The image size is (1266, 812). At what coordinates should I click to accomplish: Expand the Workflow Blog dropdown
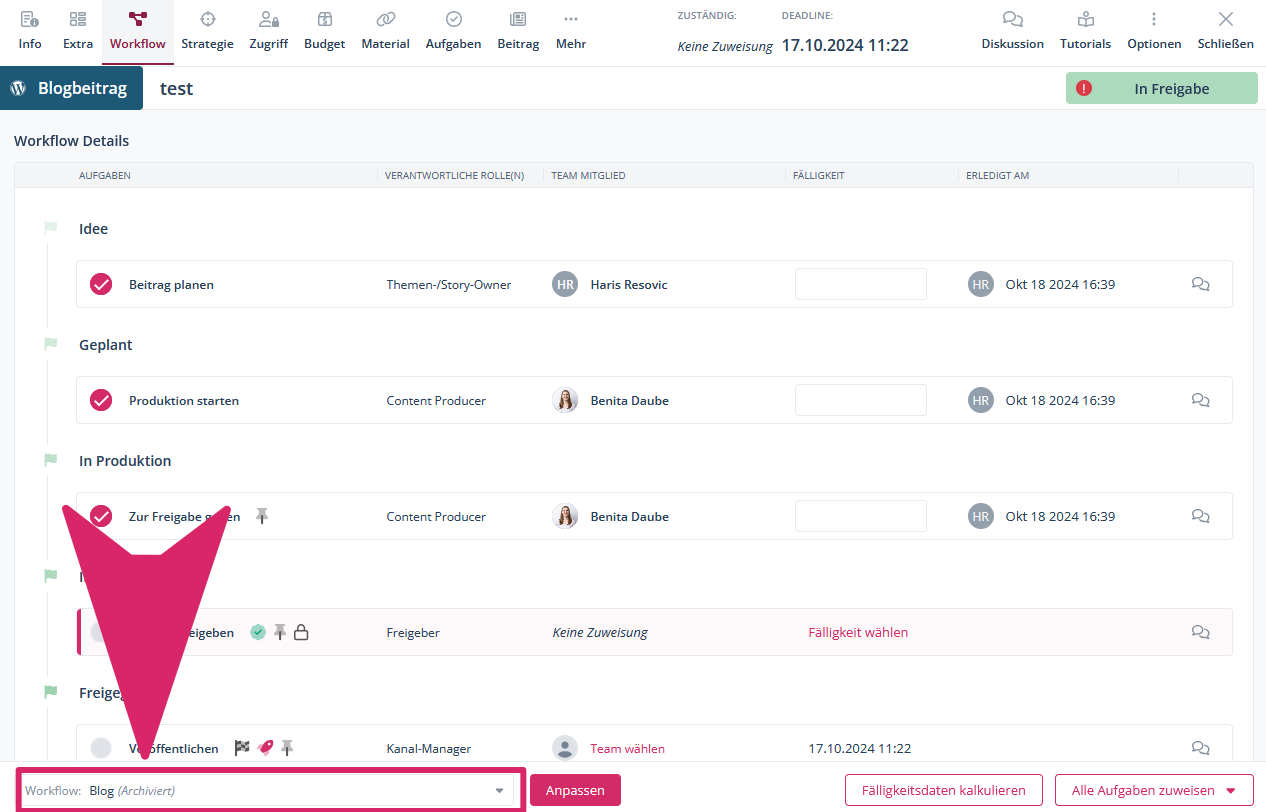point(499,791)
